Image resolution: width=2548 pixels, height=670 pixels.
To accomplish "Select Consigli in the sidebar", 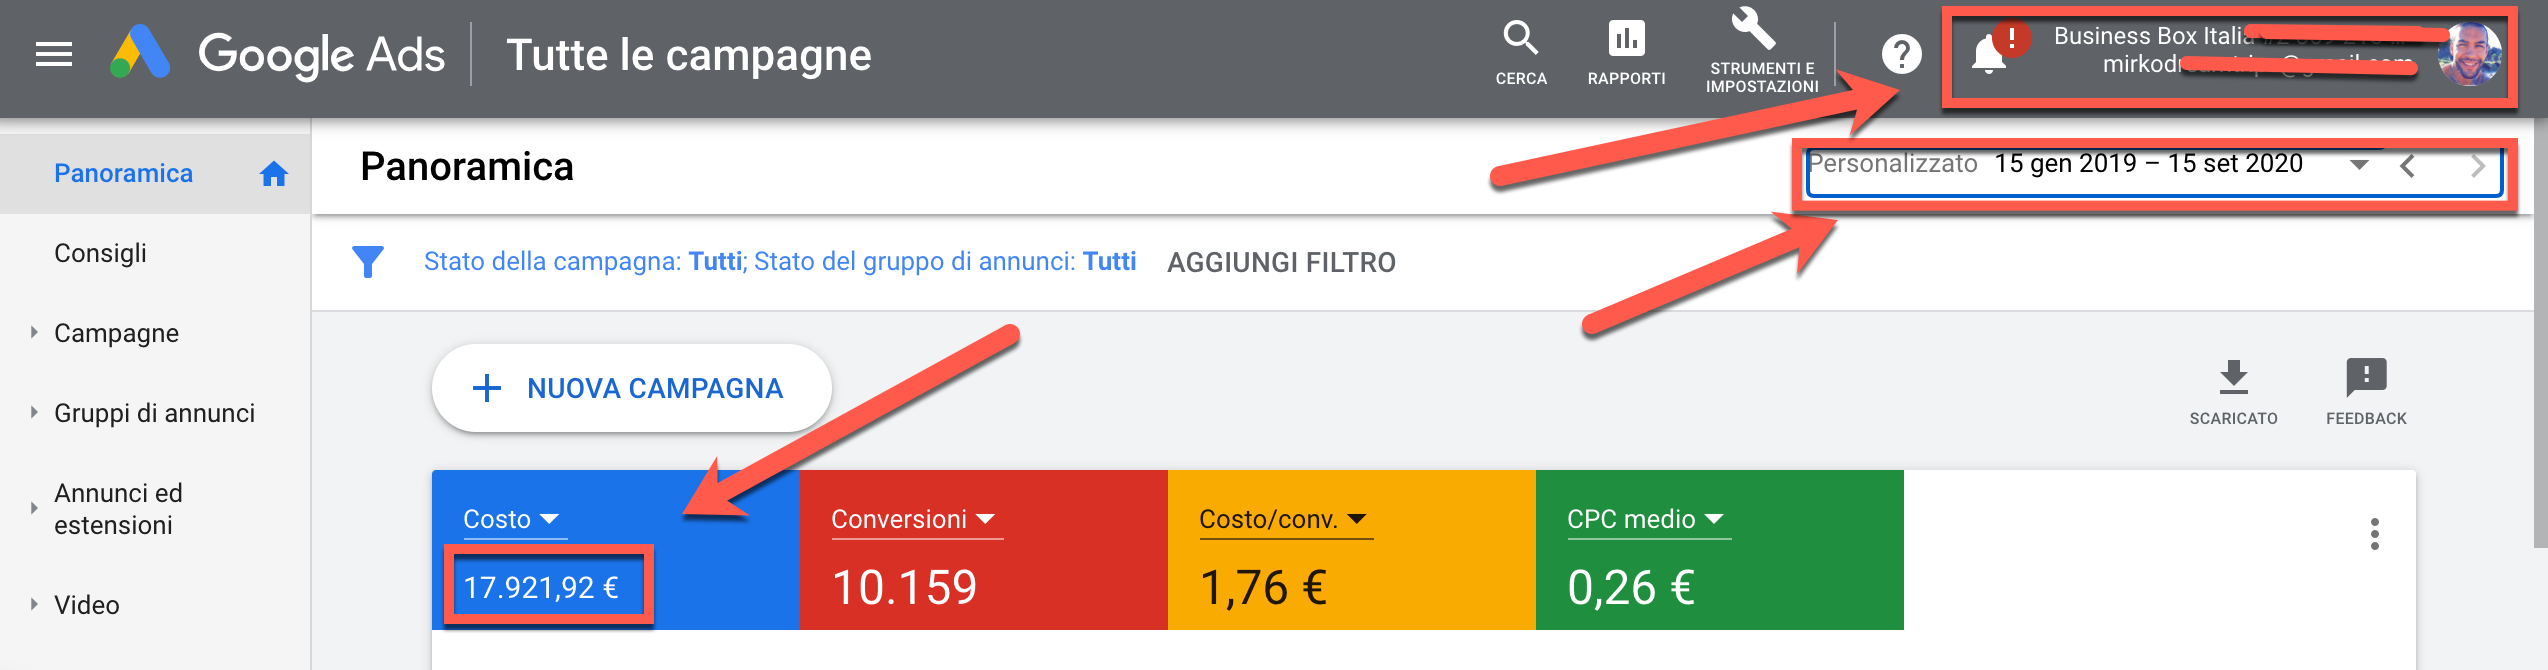I will point(101,254).
